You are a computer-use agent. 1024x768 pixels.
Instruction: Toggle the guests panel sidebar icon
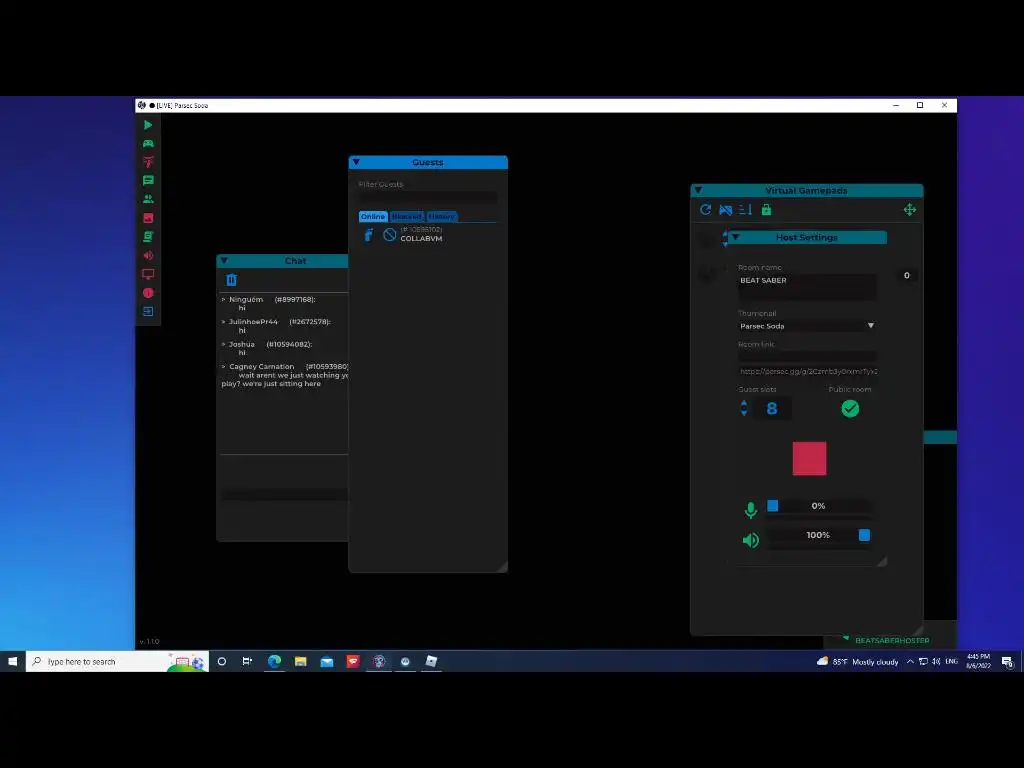pos(148,199)
